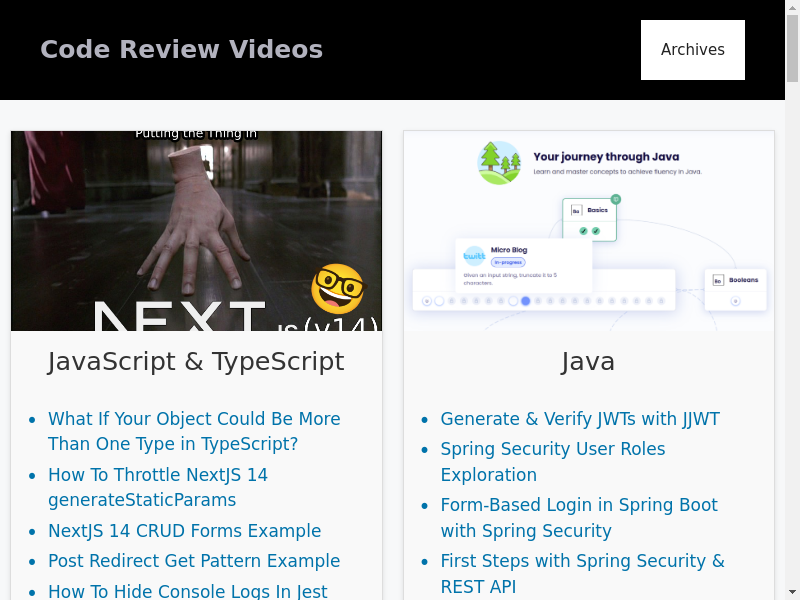This screenshot has height=600, width=800.
Task: Open Generate & Verify JWTs with JJWT
Action: [x=580, y=419]
